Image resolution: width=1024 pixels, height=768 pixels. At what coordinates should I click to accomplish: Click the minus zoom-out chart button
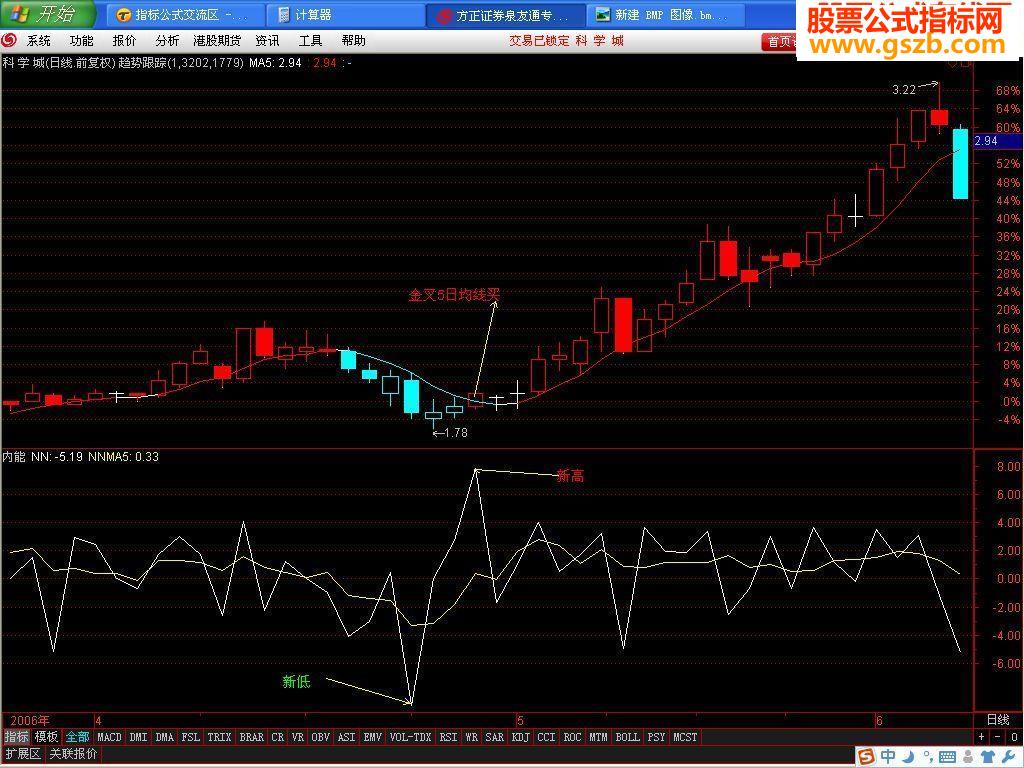point(997,737)
